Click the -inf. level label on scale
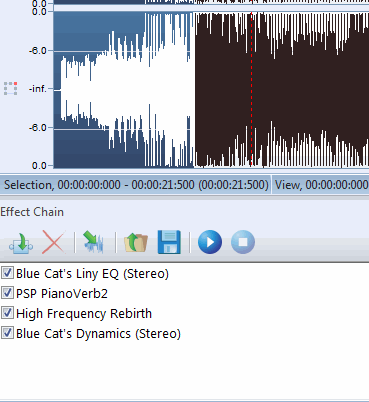369x402 pixels. pyautogui.click(x=37, y=89)
